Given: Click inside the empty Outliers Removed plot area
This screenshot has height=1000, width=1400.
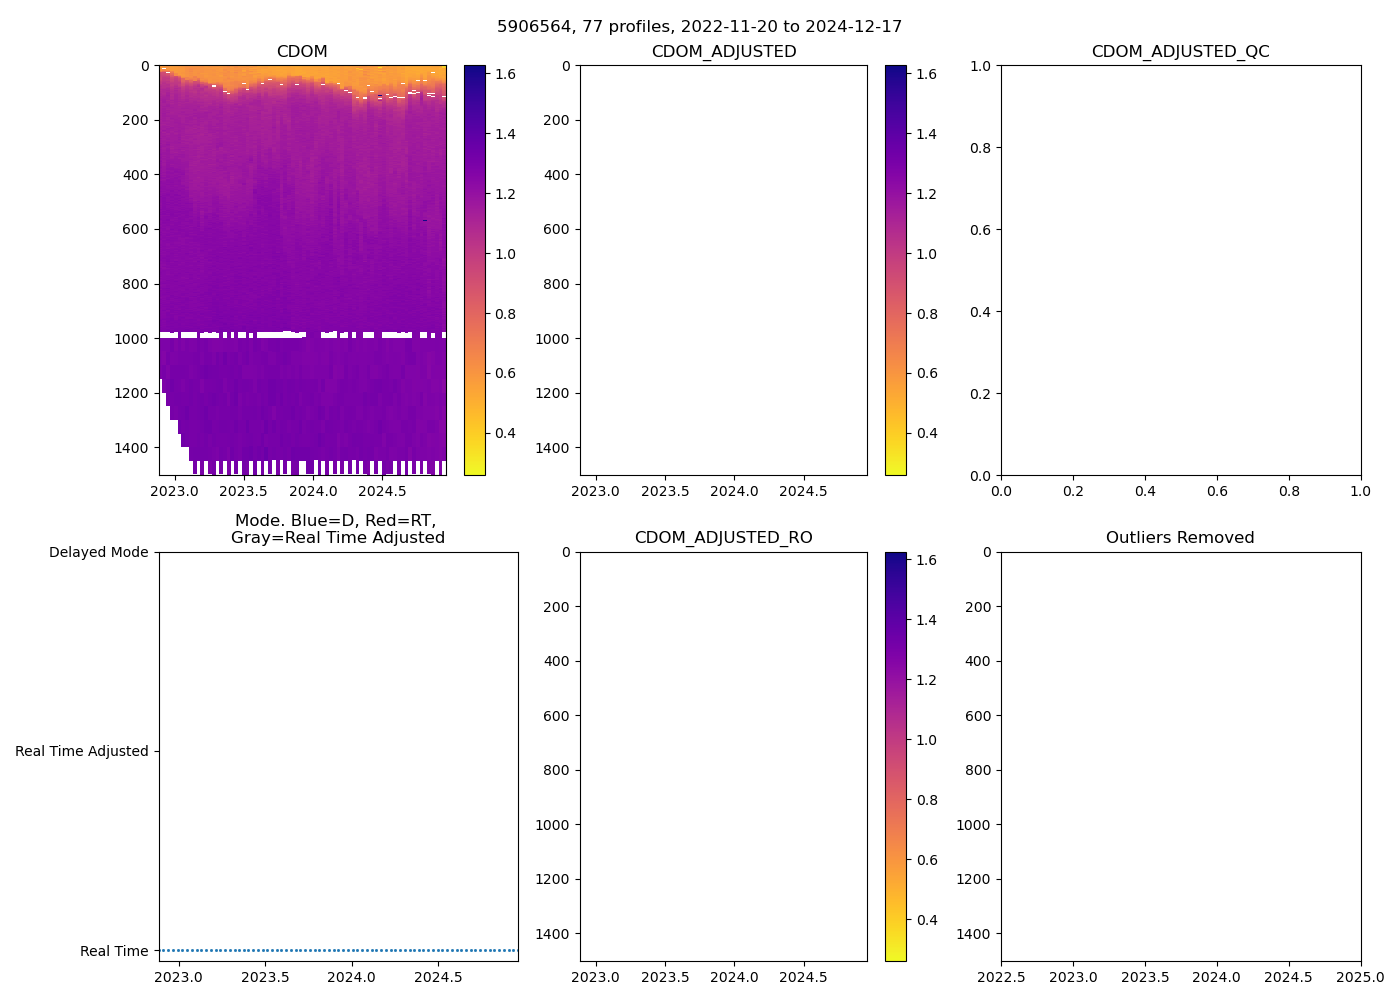Looking at the screenshot, I should point(1180,756).
